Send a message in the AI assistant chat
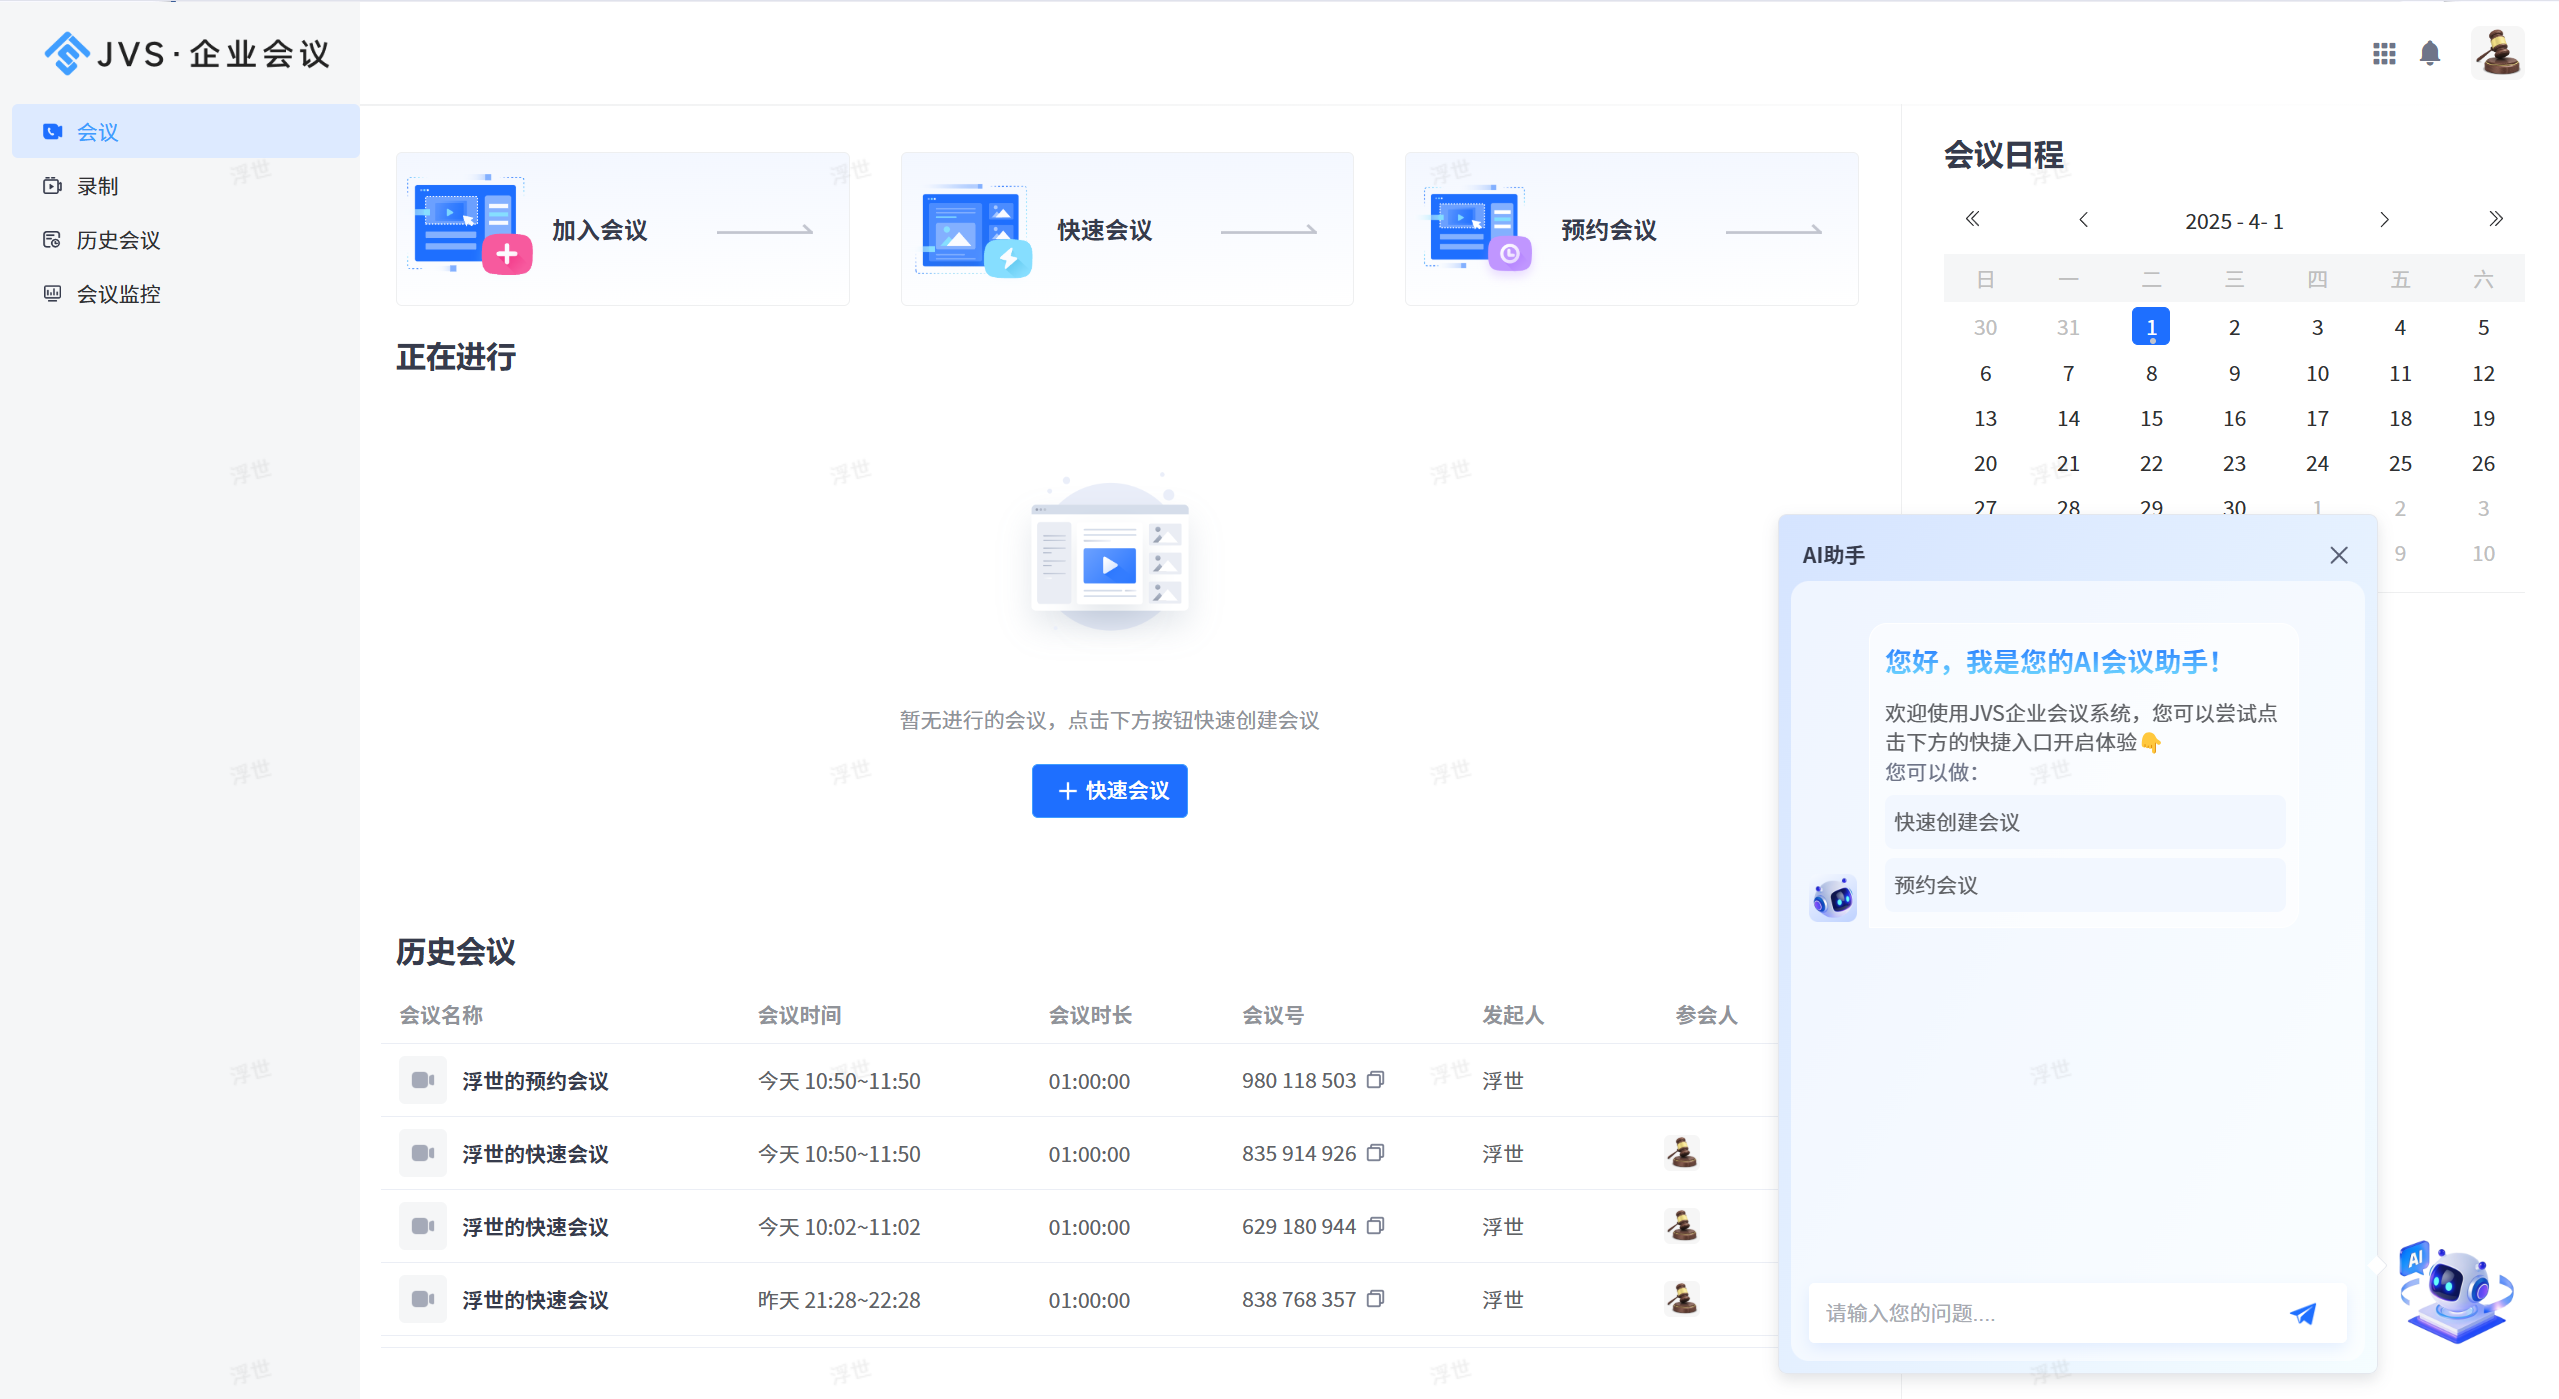 (x=2304, y=1312)
